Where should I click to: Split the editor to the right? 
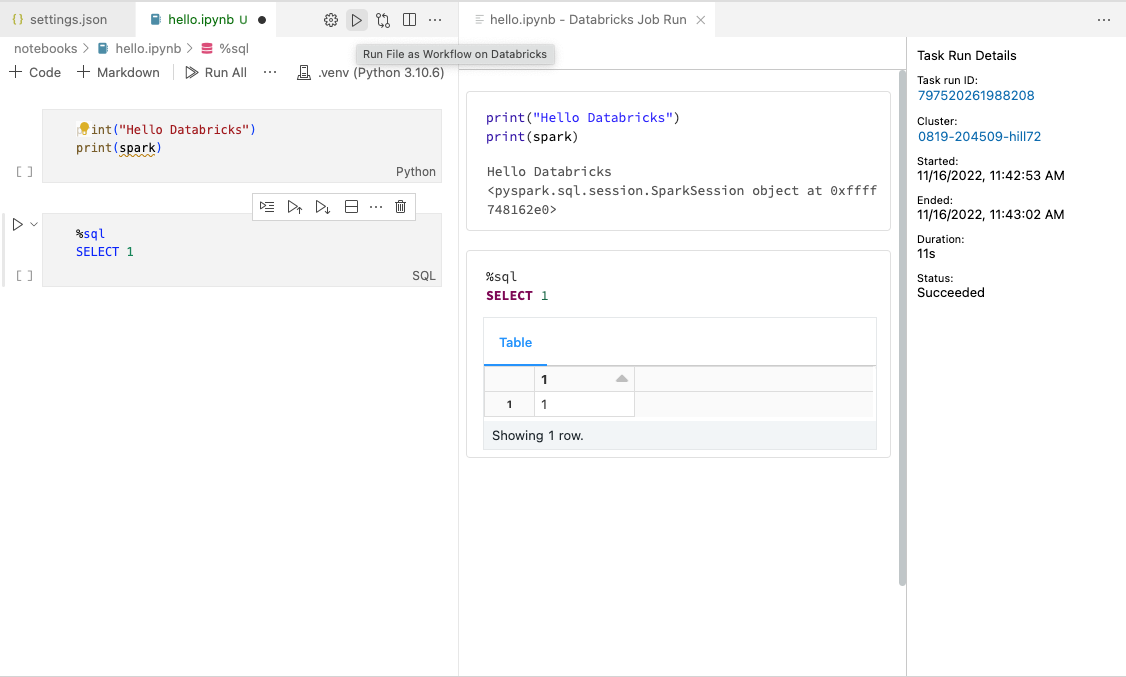click(409, 20)
